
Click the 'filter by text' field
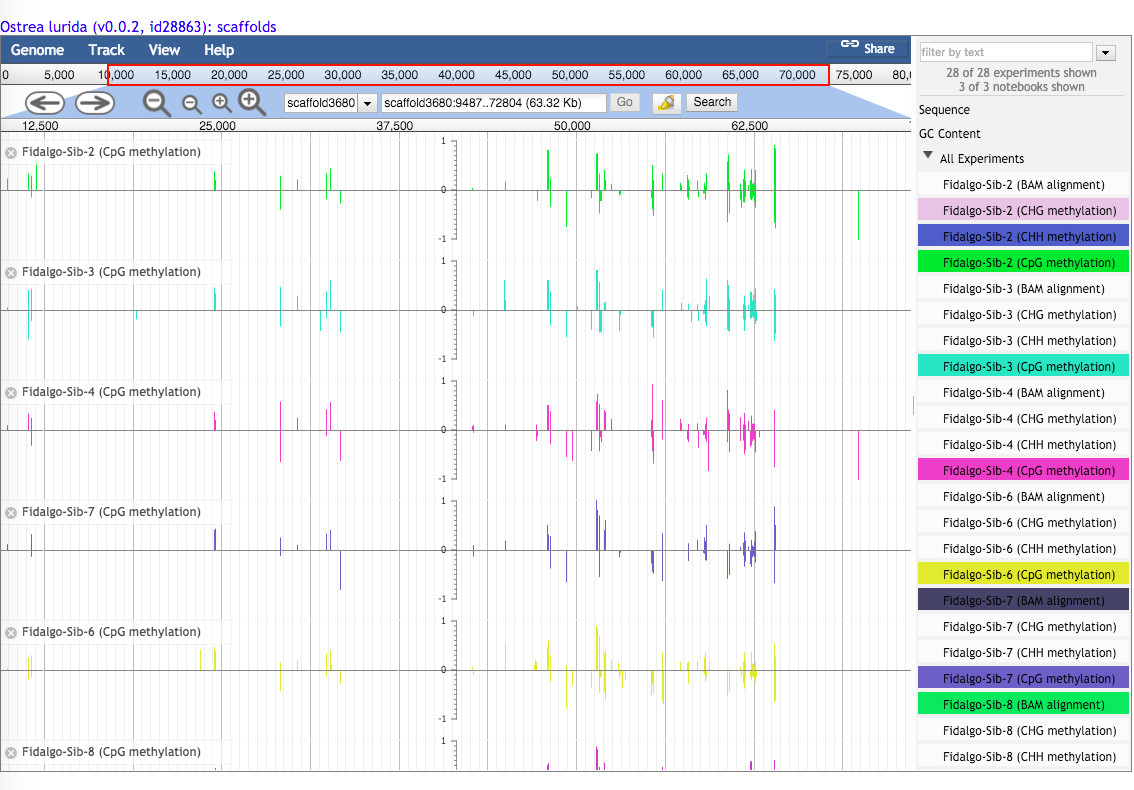click(x=1006, y=52)
